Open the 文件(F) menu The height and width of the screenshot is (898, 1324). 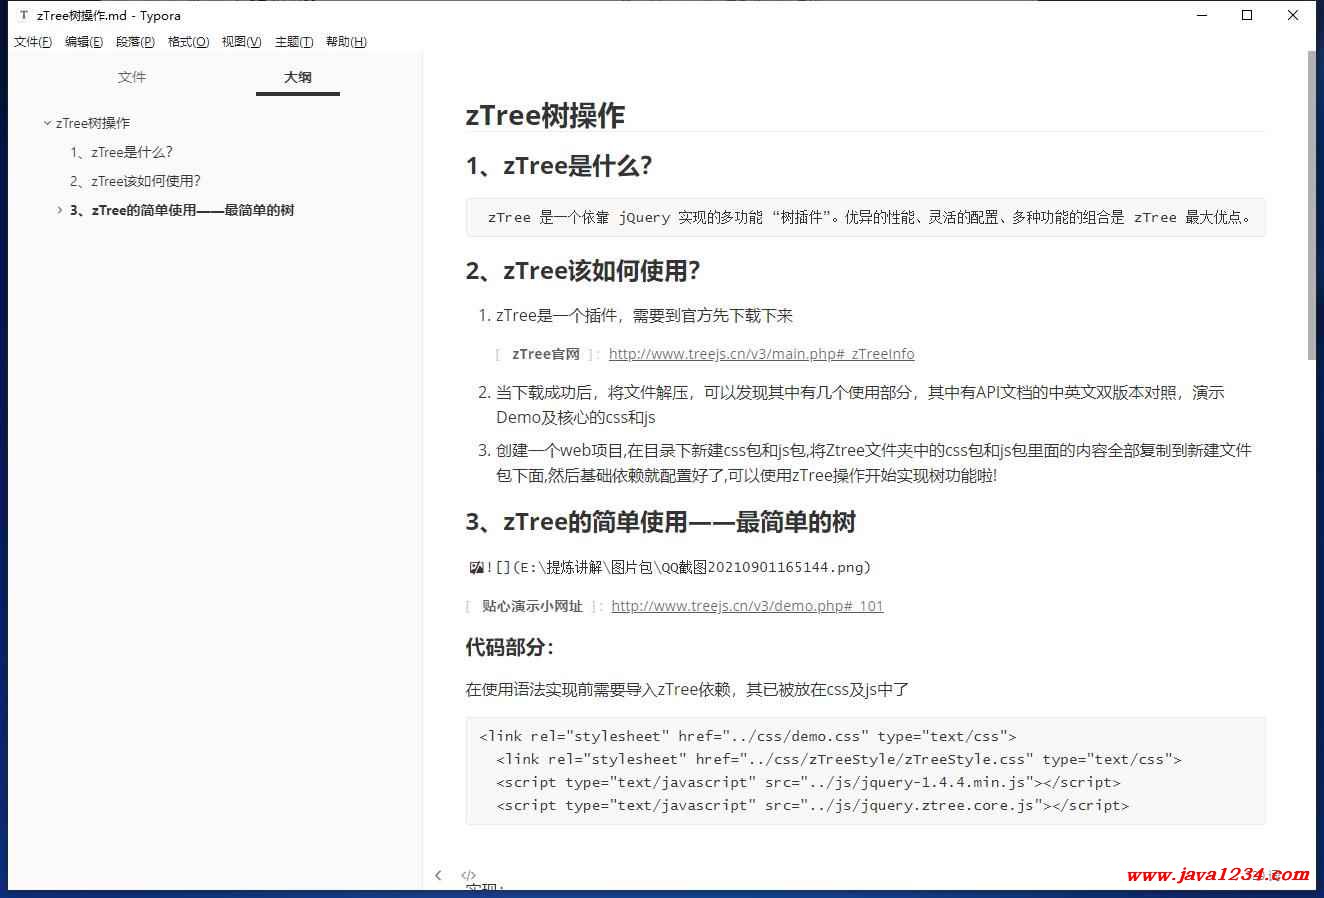click(x=33, y=42)
